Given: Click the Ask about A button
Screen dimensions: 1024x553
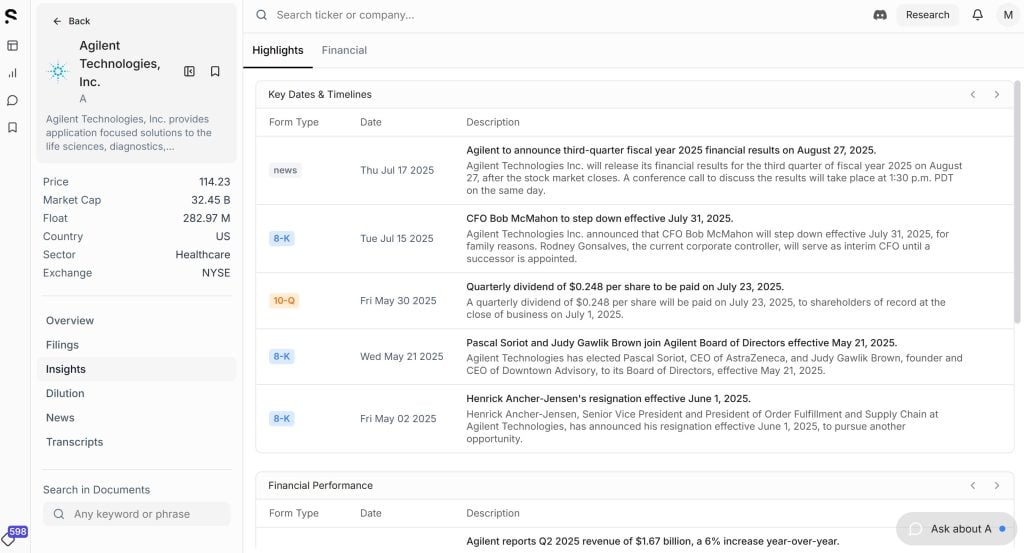Looking at the screenshot, I should pyautogui.click(x=956, y=529).
